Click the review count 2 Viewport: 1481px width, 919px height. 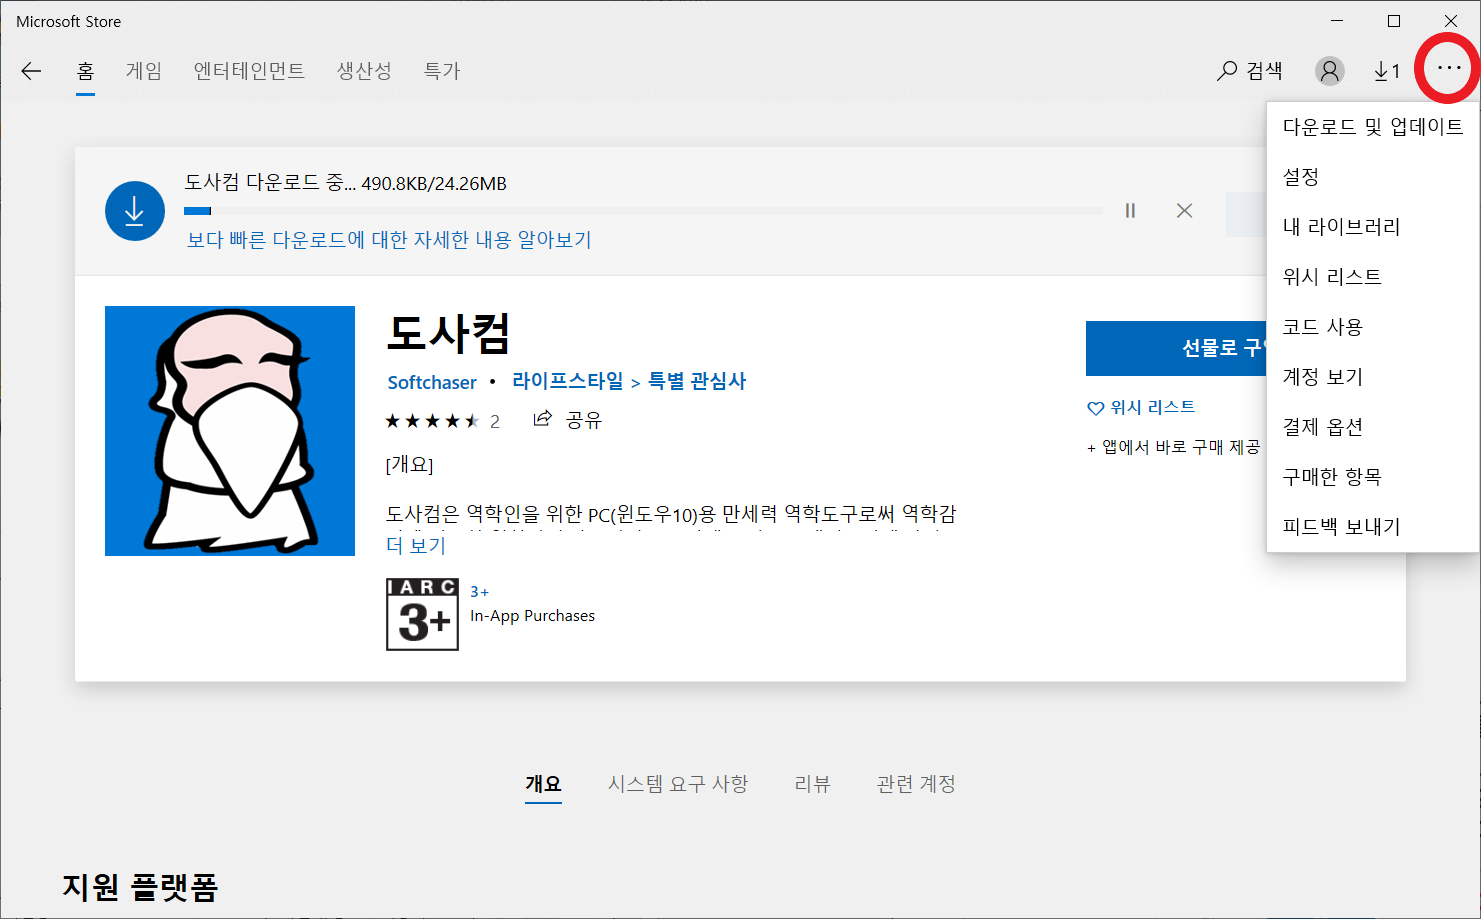[x=495, y=422]
